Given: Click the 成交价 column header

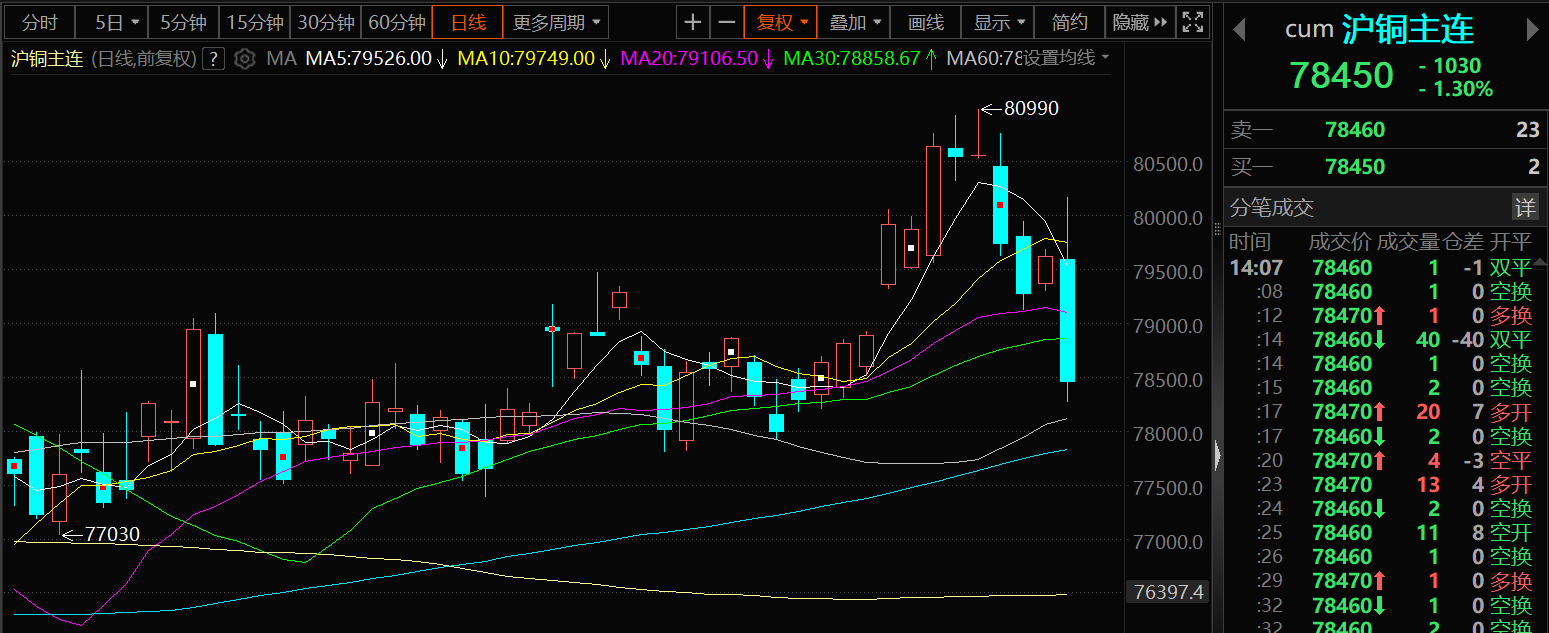Looking at the screenshot, I should 1340,242.
